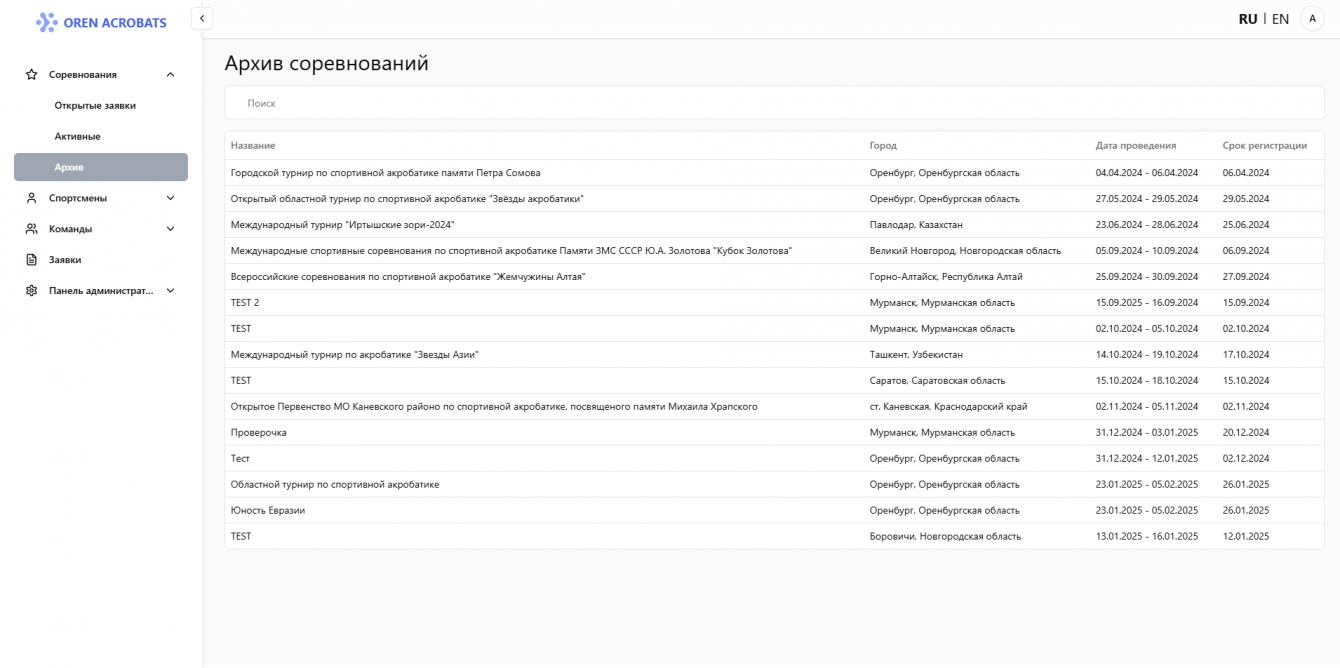
Task: Go to the Активные competitions page
Action: [78, 136]
